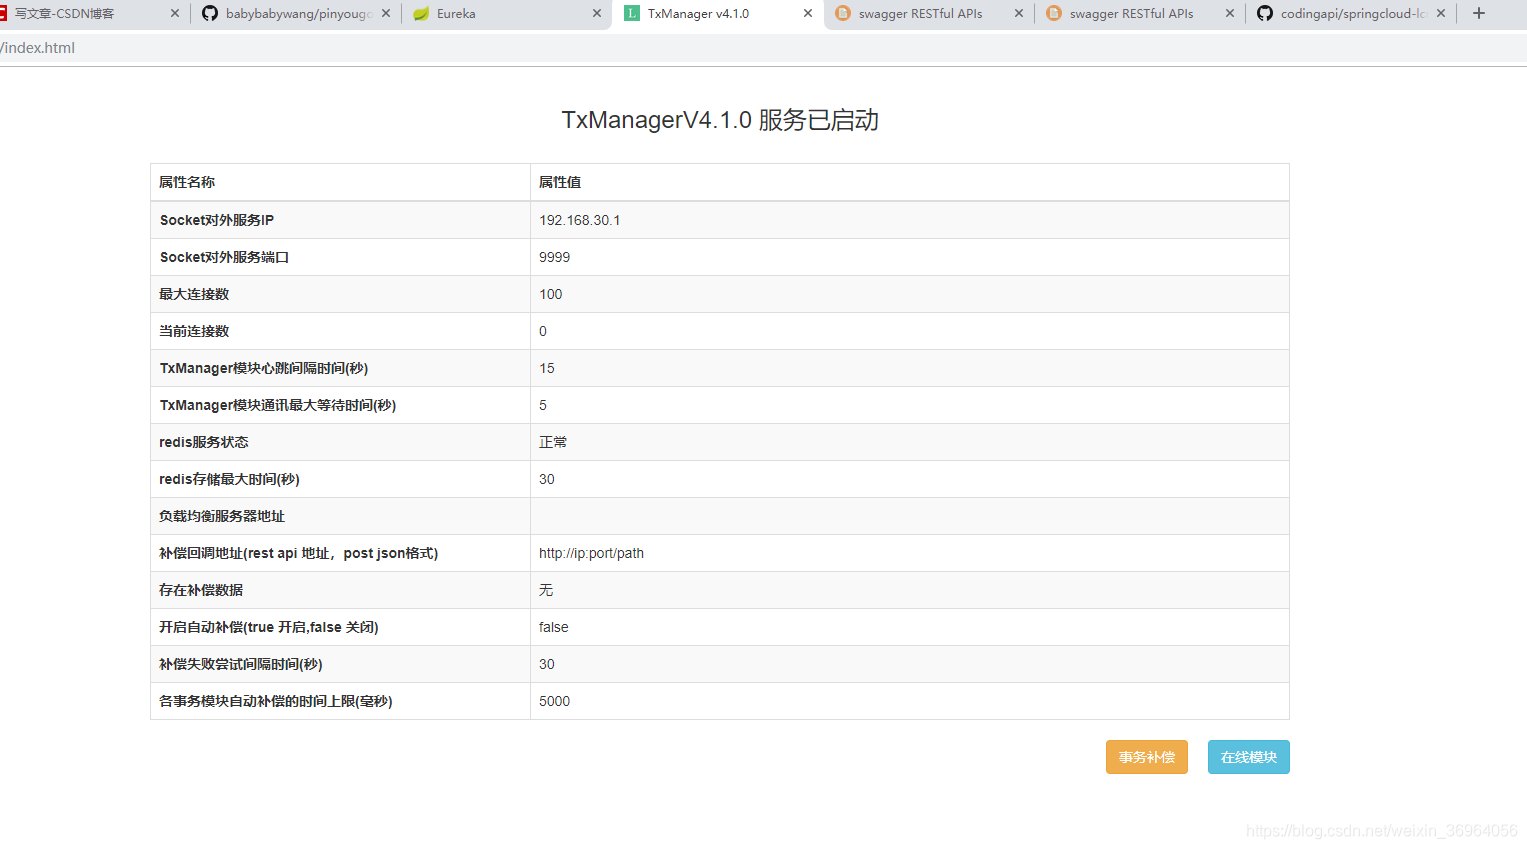Close the second swagger RESTful APIs tab
Image resolution: width=1527 pixels, height=849 pixels.
pos(1230,14)
